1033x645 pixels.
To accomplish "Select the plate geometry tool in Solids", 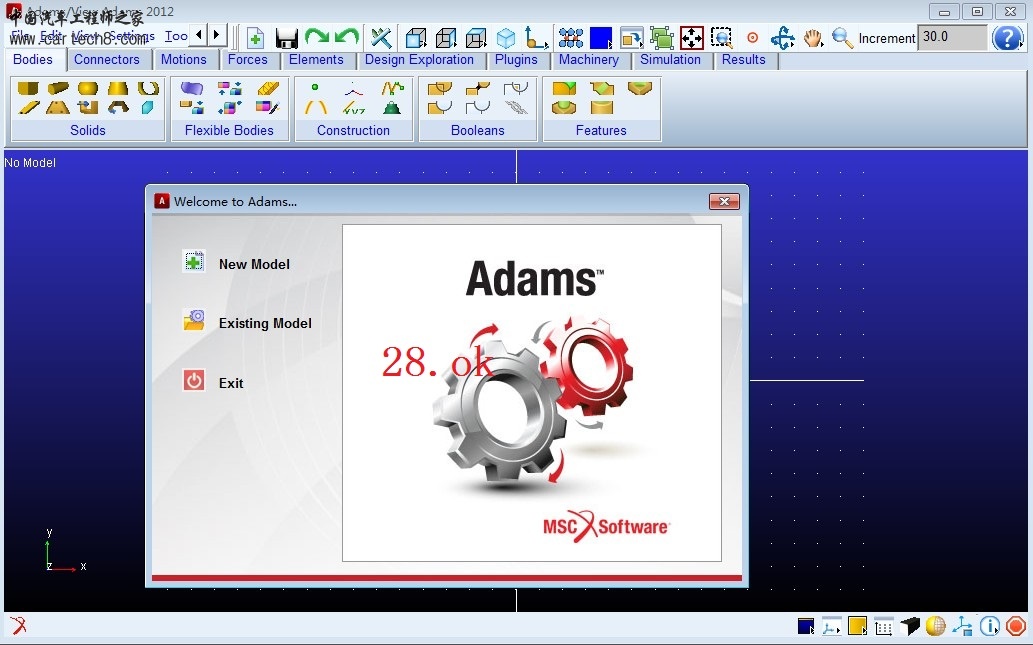I will 58,107.
